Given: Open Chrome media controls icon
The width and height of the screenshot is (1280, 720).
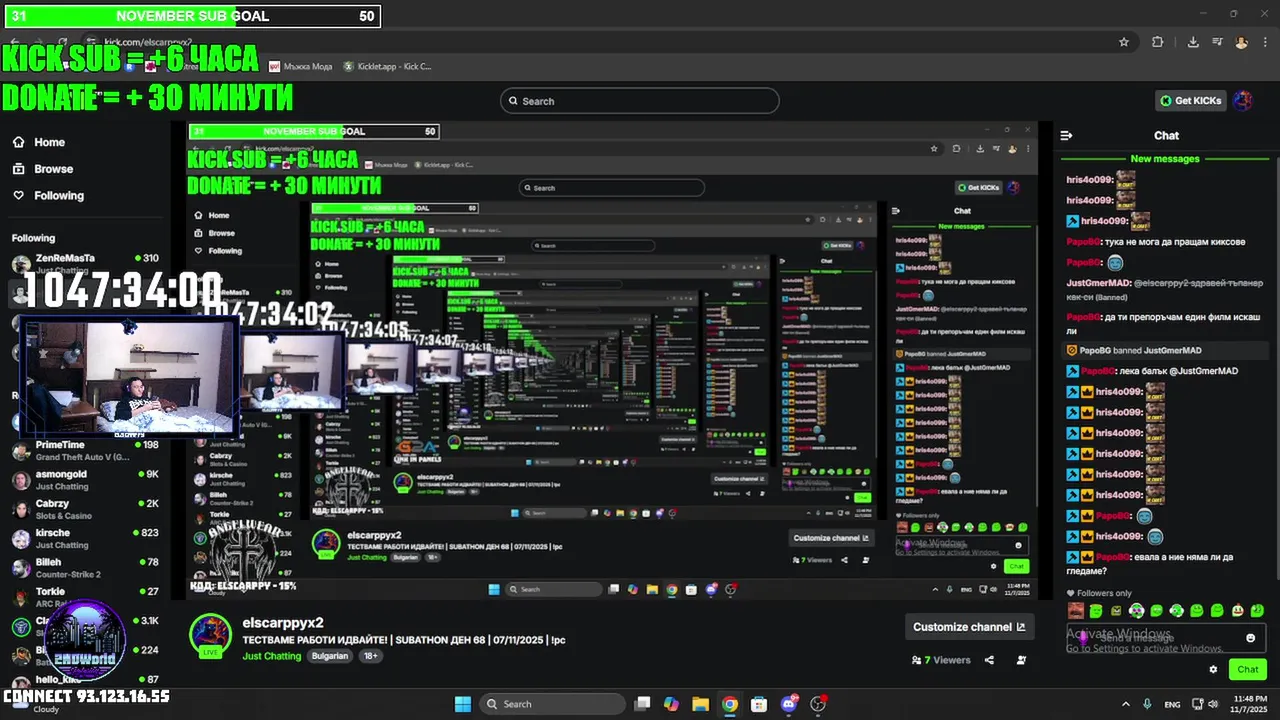Looking at the screenshot, I should point(1218,42).
